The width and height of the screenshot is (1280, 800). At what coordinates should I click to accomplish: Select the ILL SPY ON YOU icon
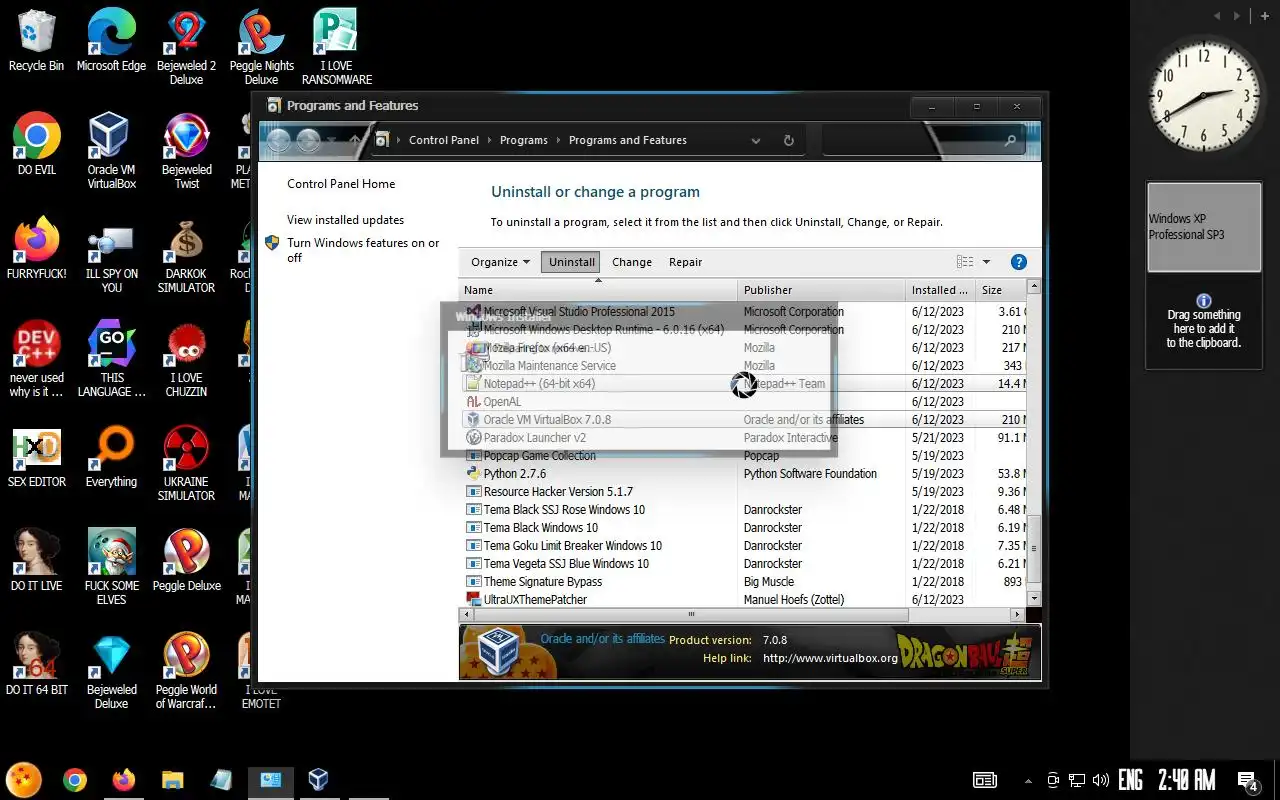(111, 255)
